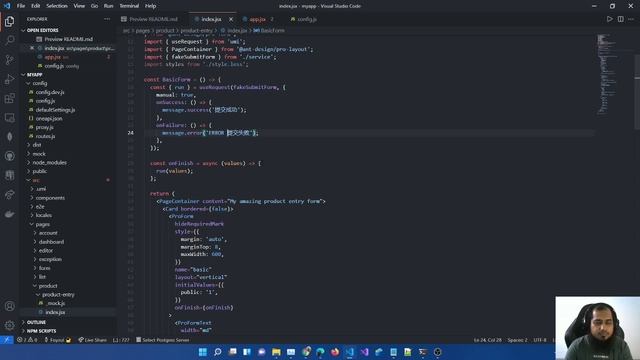Open the Terminal menu
This screenshot has height=360, width=640.
point(129,6)
